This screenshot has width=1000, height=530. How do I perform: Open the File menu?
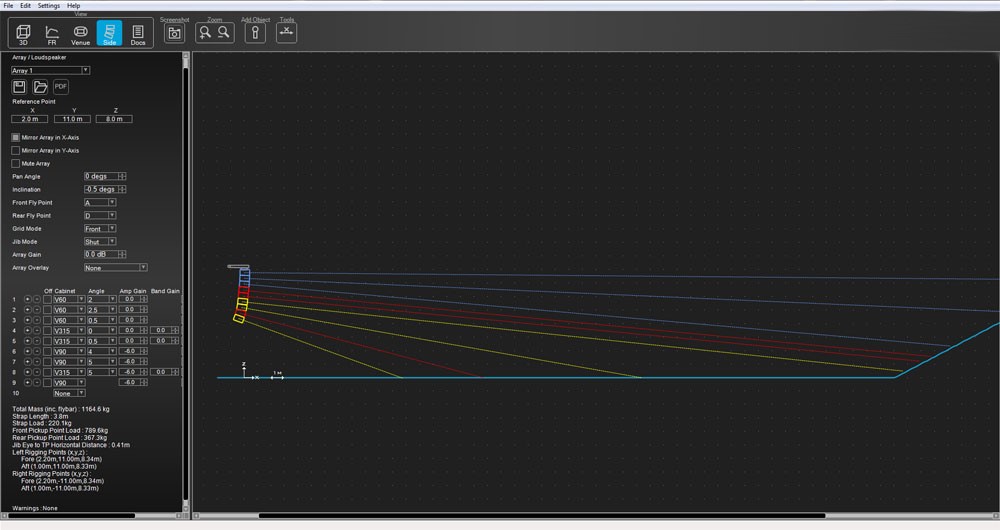(8, 6)
